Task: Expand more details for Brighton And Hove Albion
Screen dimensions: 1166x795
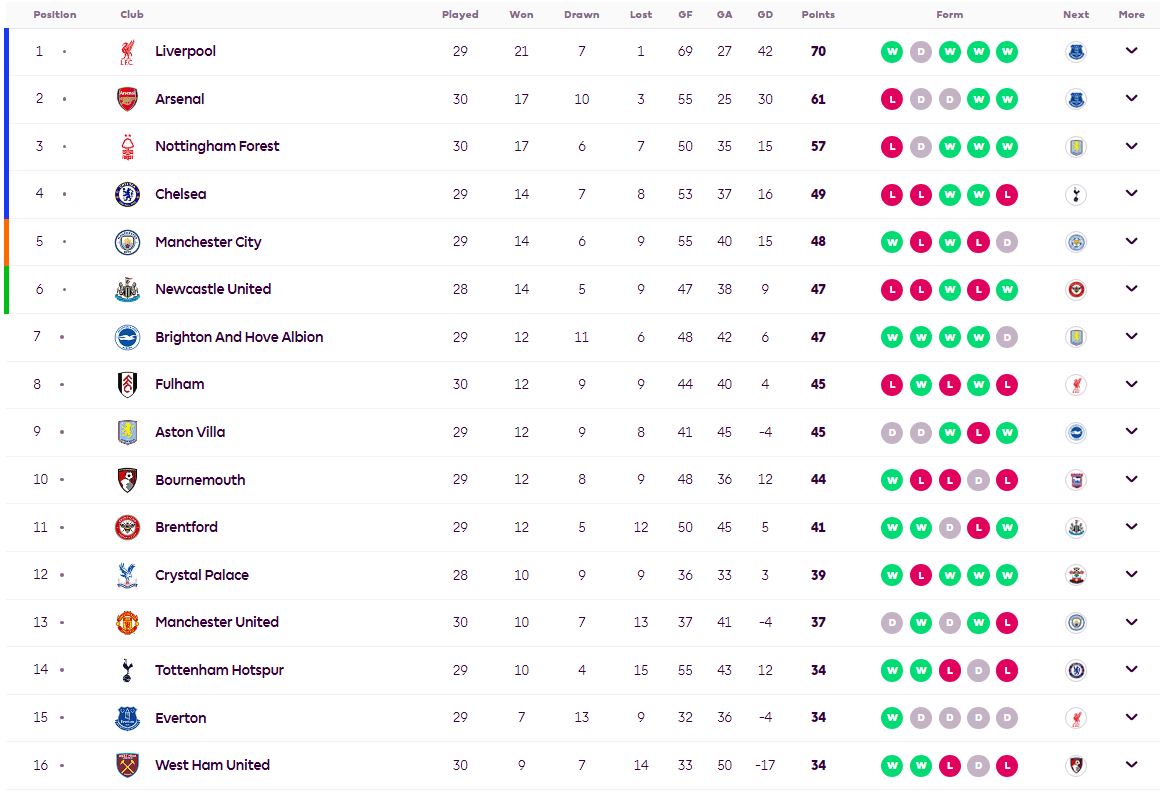Action: [1131, 337]
